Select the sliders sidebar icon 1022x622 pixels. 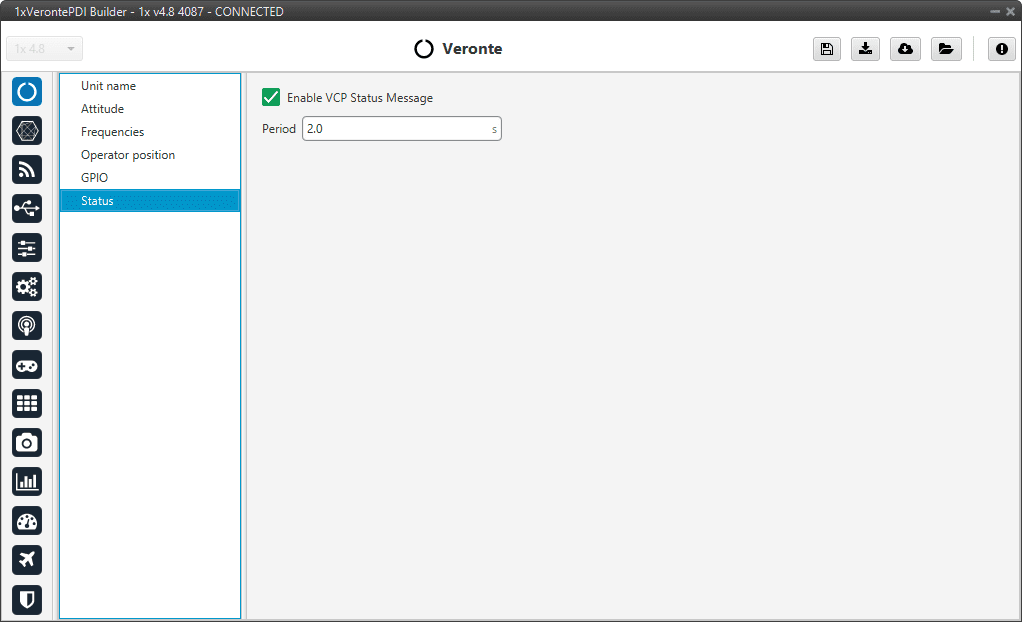click(x=27, y=248)
